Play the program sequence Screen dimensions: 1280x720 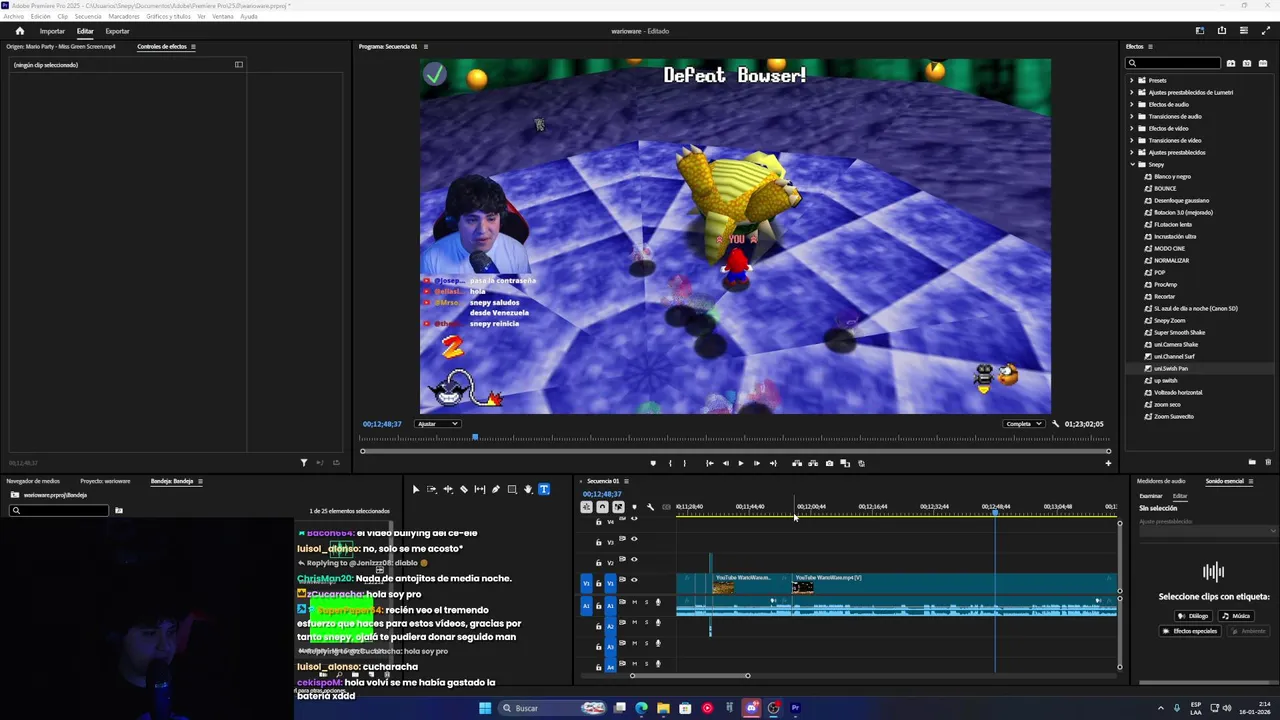pyautogui.click(x=741, y=463)
